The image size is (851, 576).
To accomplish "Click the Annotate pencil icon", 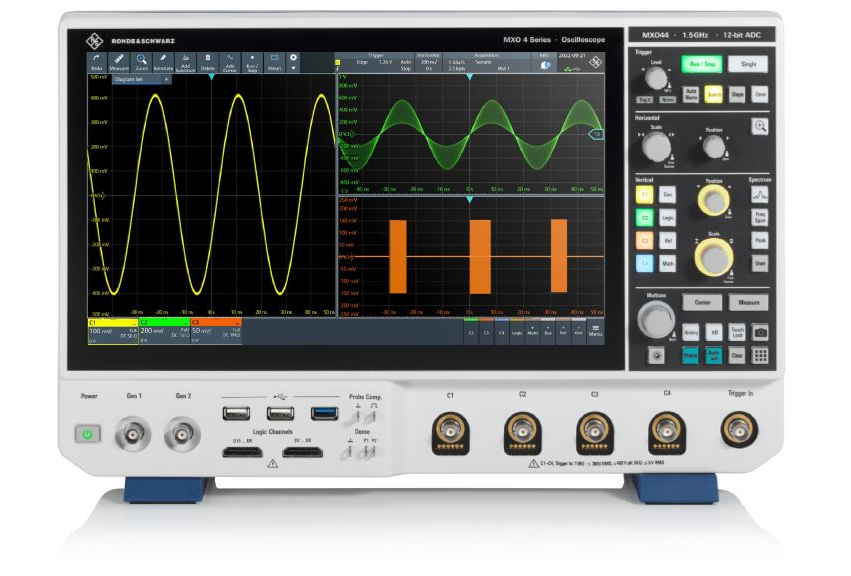I will click(x=163, y=62).
